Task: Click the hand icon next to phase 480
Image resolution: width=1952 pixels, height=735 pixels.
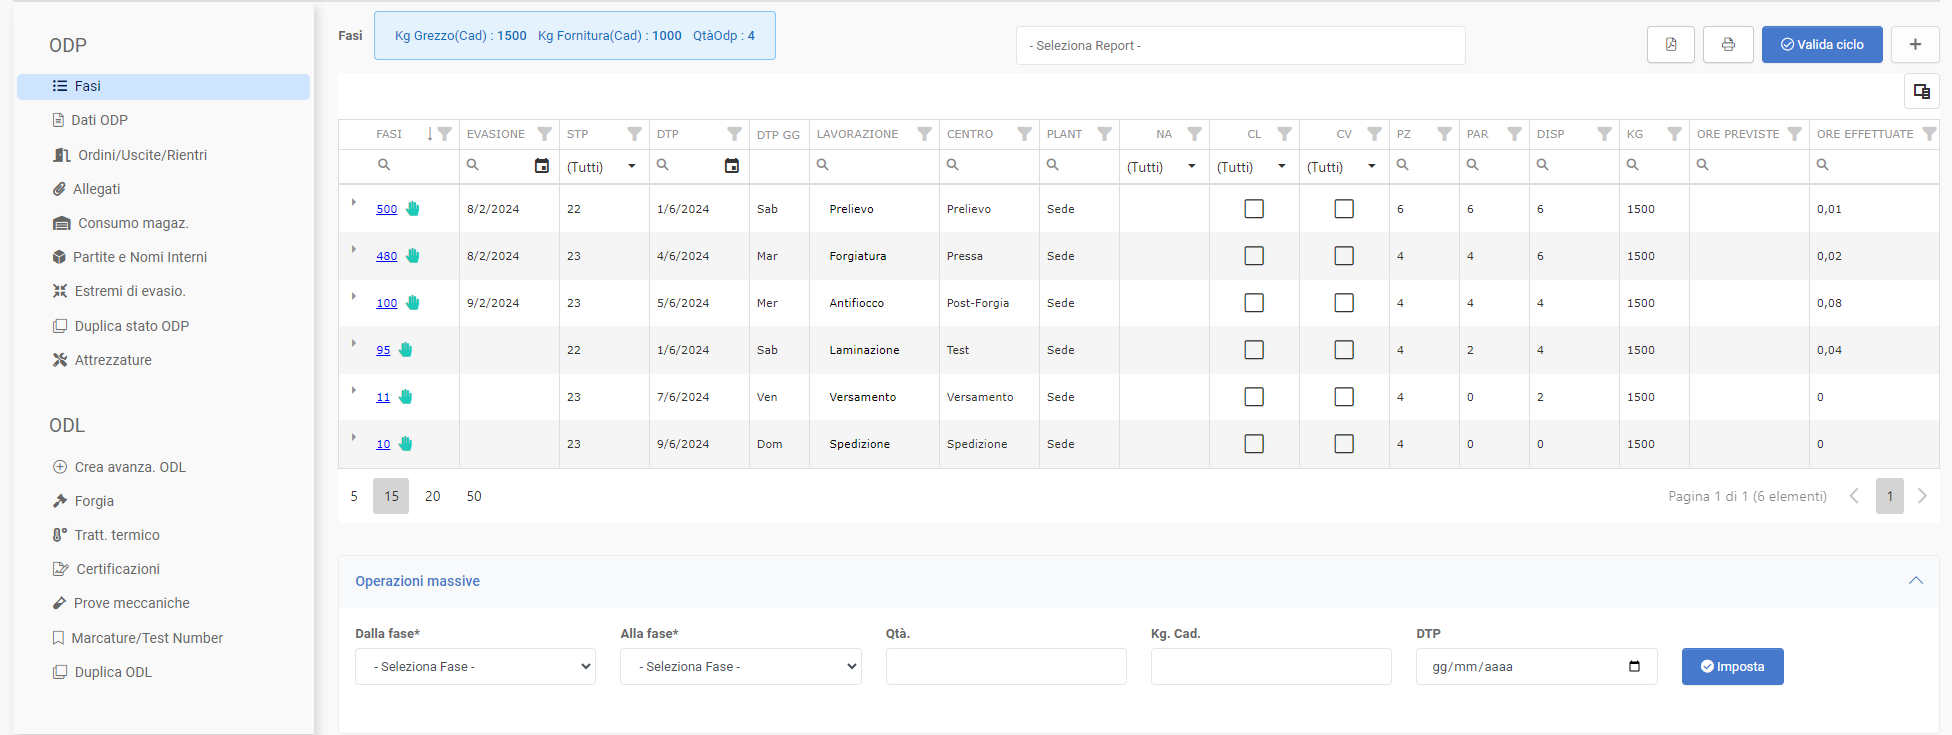Action: coord(413,256)
